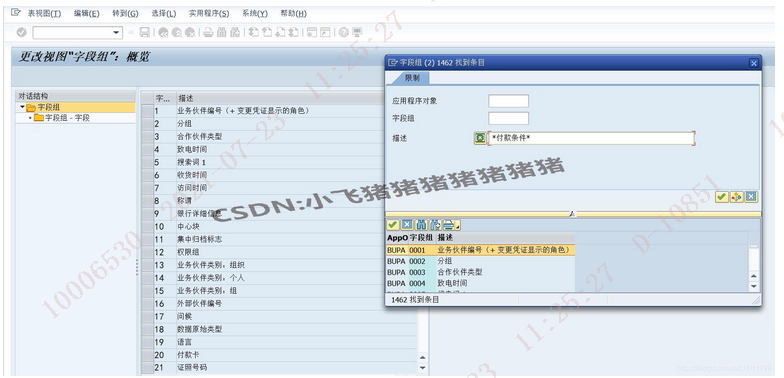Click the 应用程序对象 input field

click(x=508, y=100)
